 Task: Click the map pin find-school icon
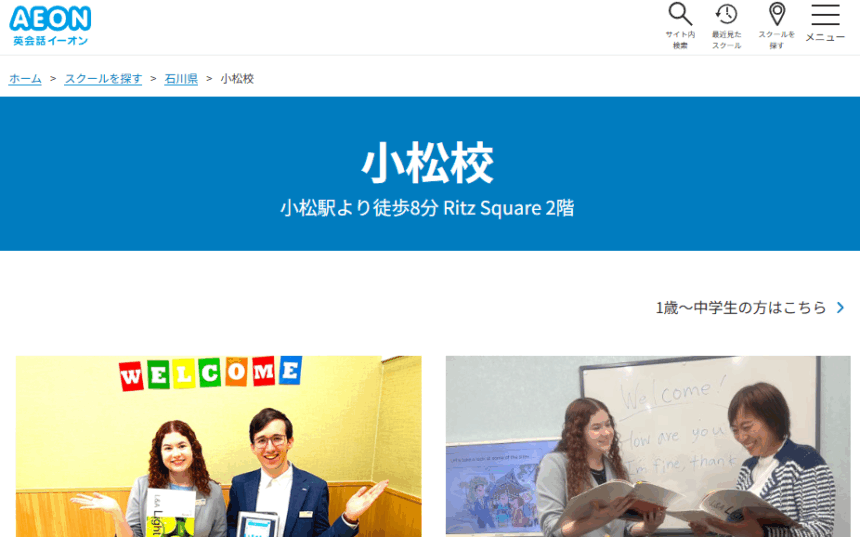pos(776,14)
